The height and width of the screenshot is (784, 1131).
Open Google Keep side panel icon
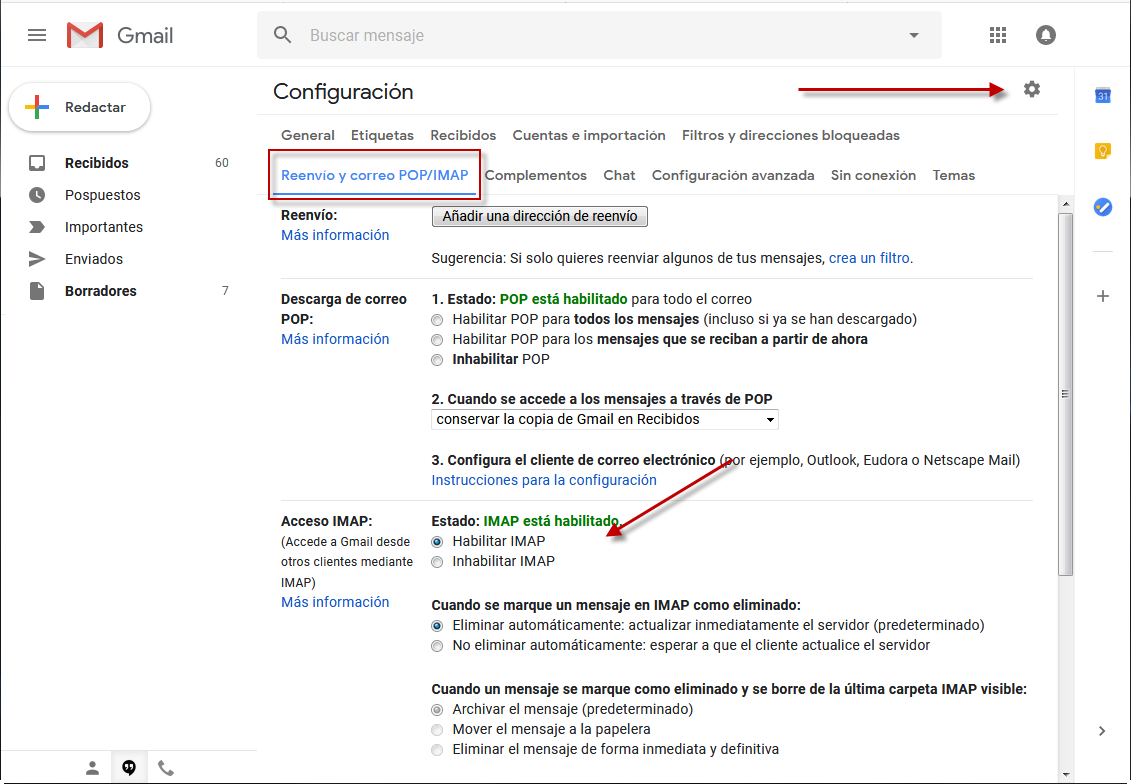click(1102, 151)
